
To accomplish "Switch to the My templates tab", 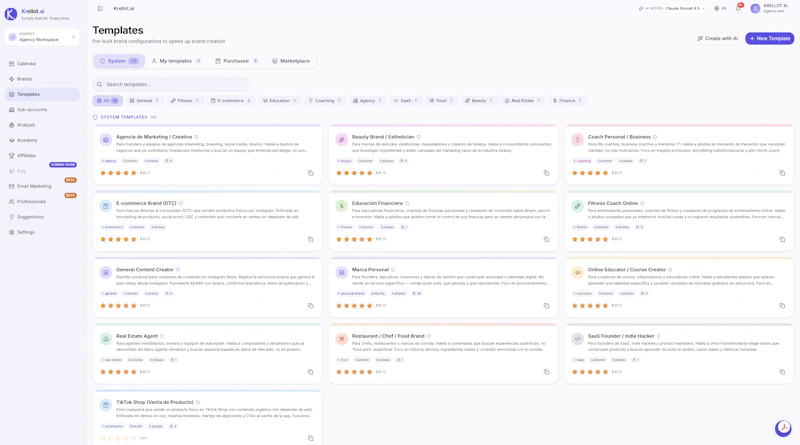I will [x=177, y=61].
